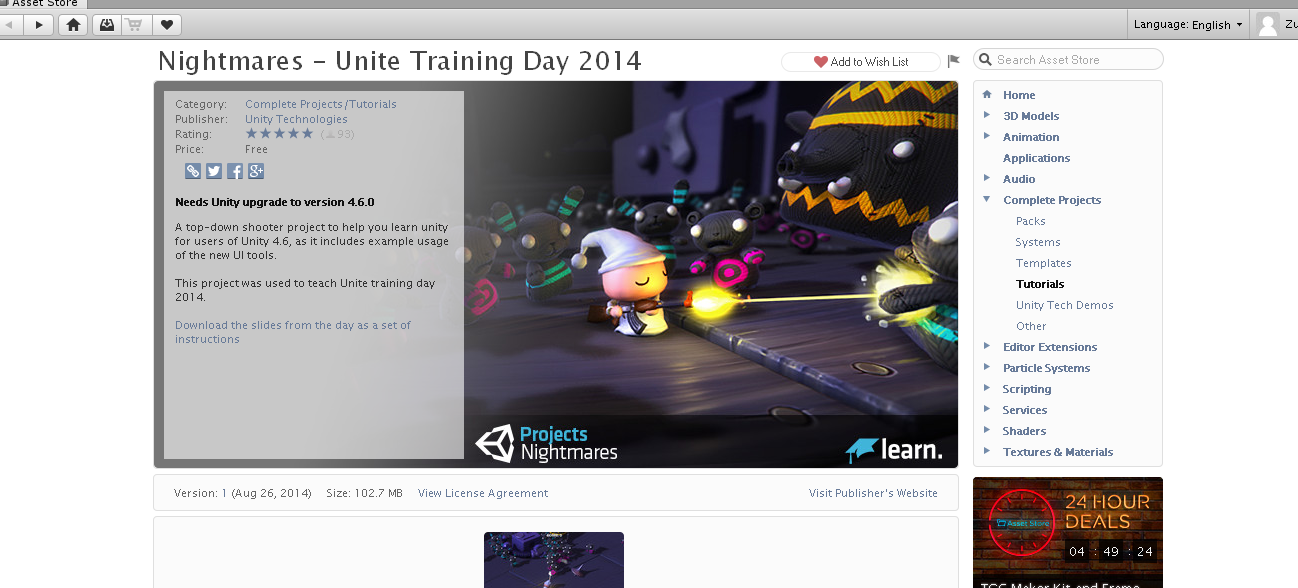
Task: Switch to the Asset Store tab
Action: (42, 4)
